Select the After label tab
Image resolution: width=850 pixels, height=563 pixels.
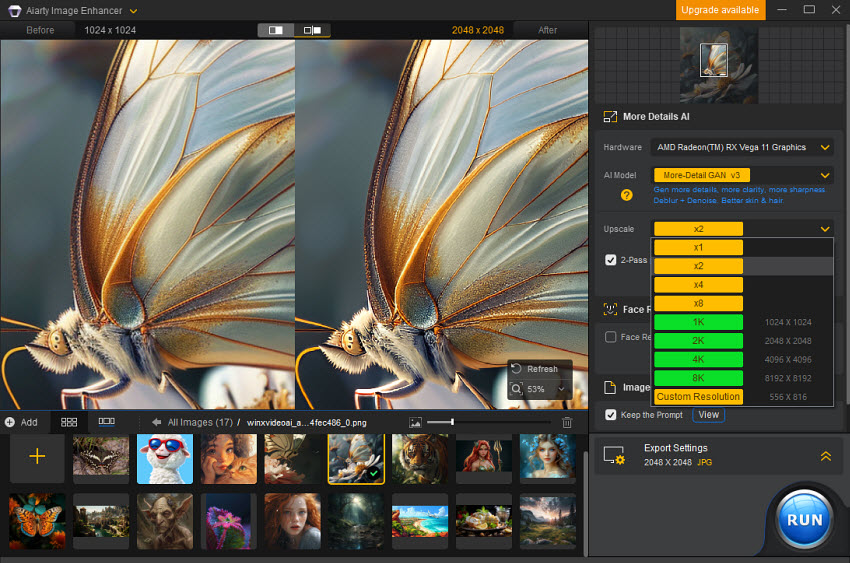pyautogui.click(x=548, y=30)
